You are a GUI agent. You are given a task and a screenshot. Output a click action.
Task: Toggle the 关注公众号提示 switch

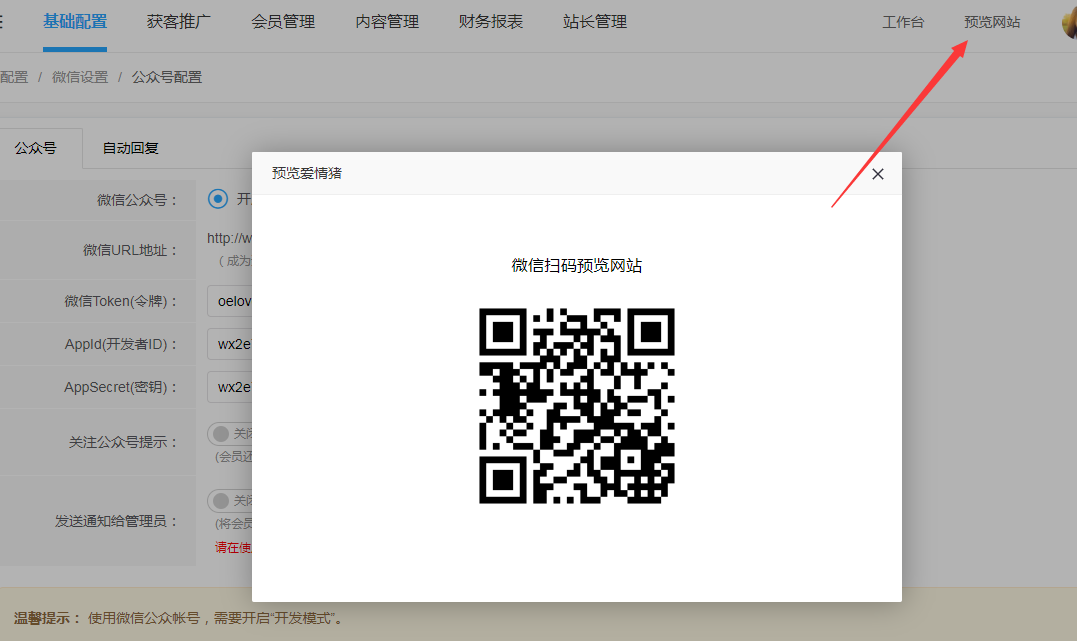tap(230, 434)
